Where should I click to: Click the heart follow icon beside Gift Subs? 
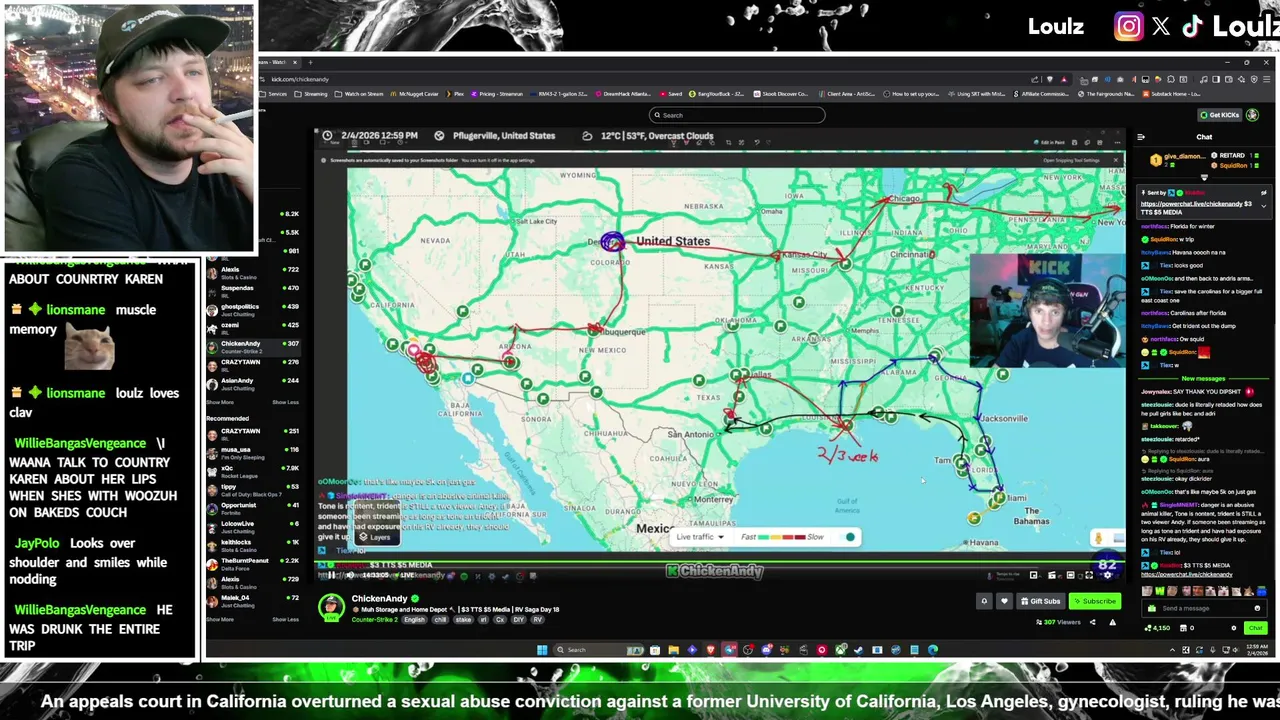tap(1004, 601)
